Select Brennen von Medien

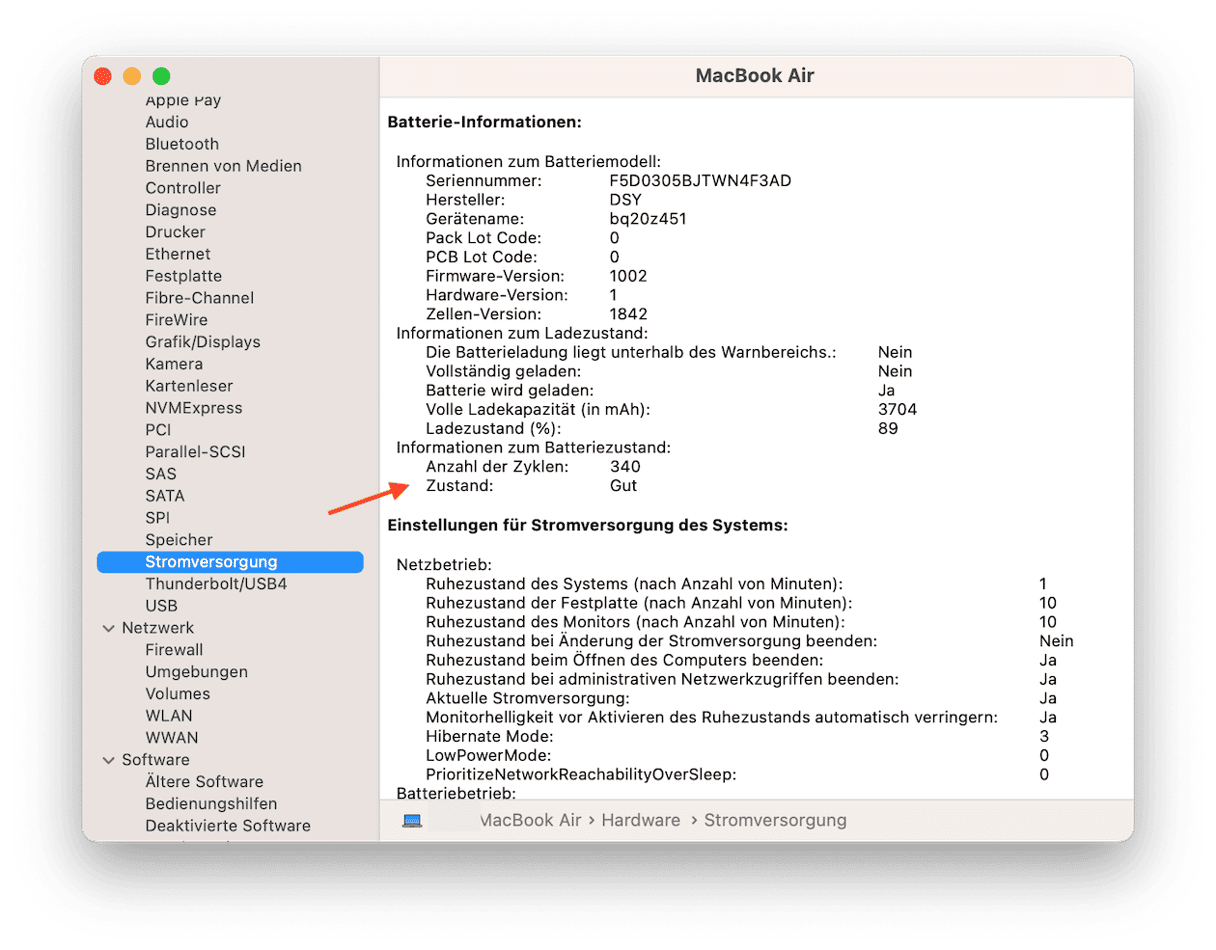coord(223,166)
